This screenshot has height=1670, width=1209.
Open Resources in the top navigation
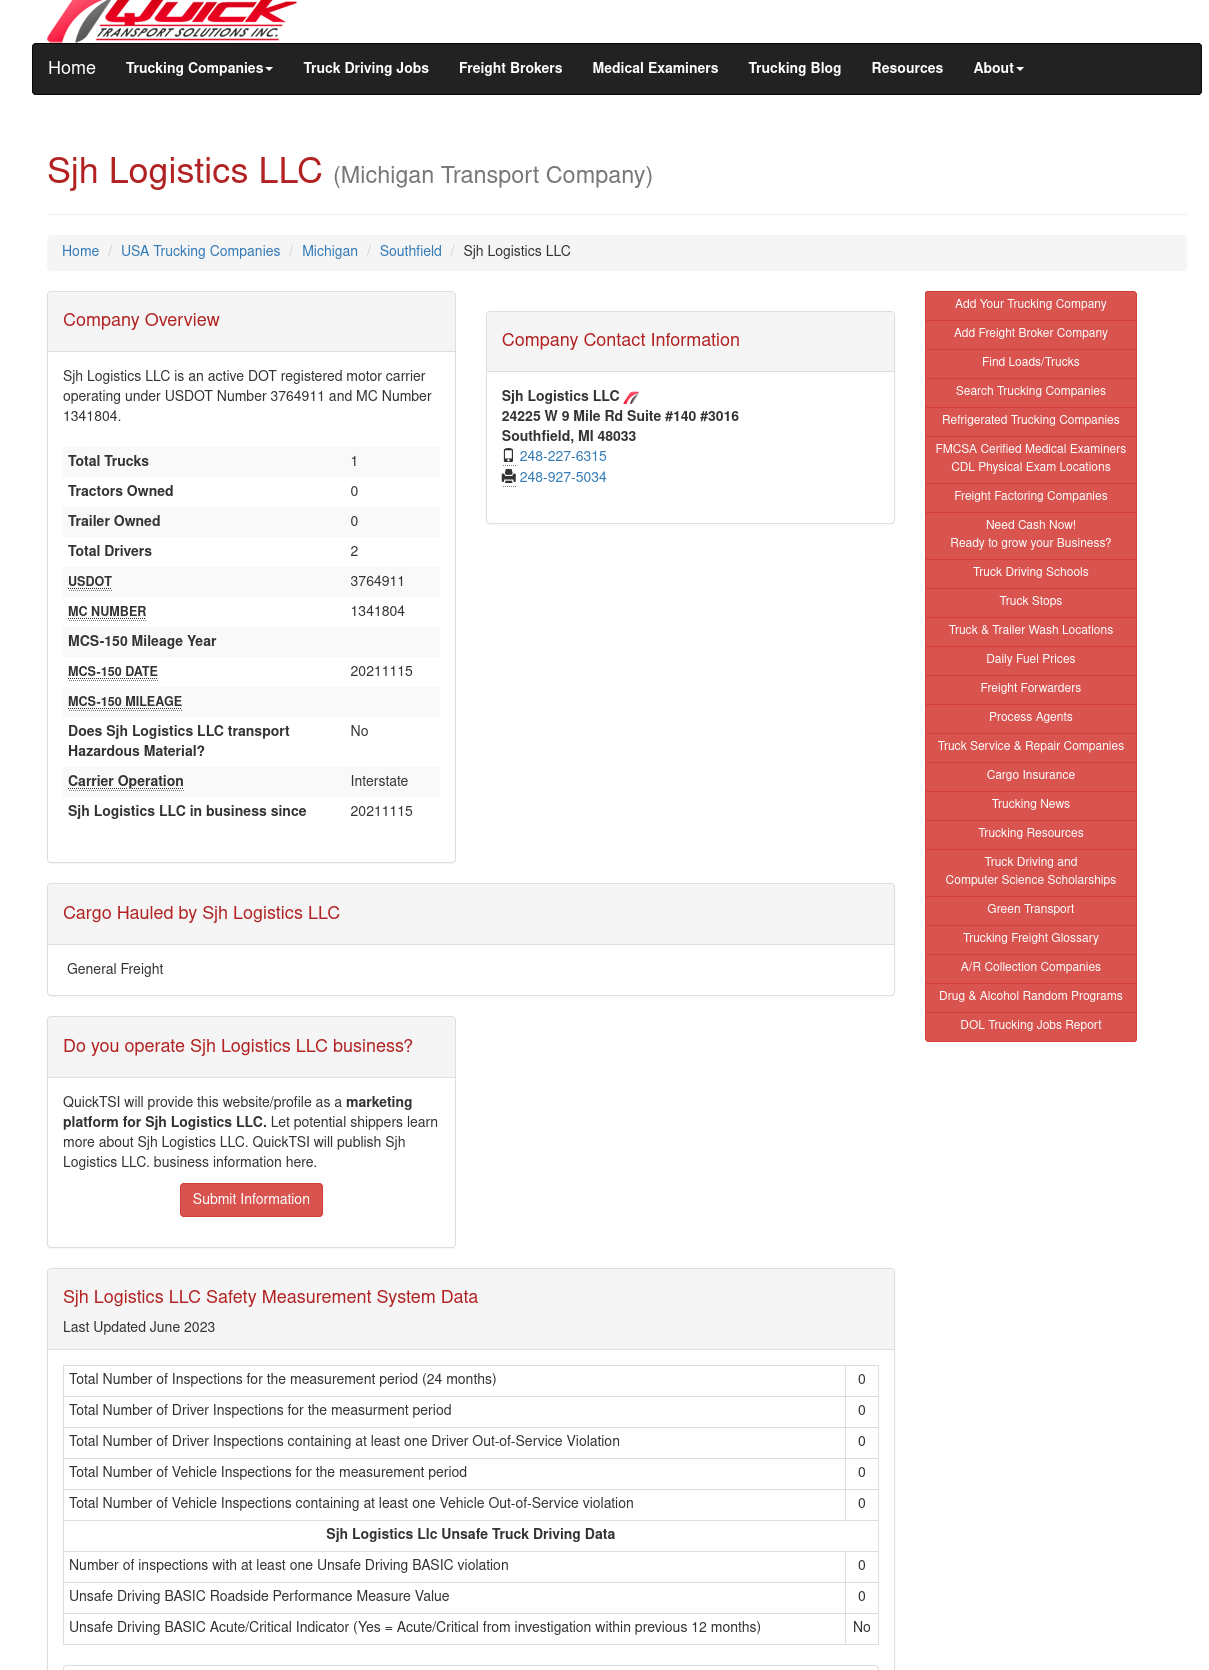tap(907, 68)
